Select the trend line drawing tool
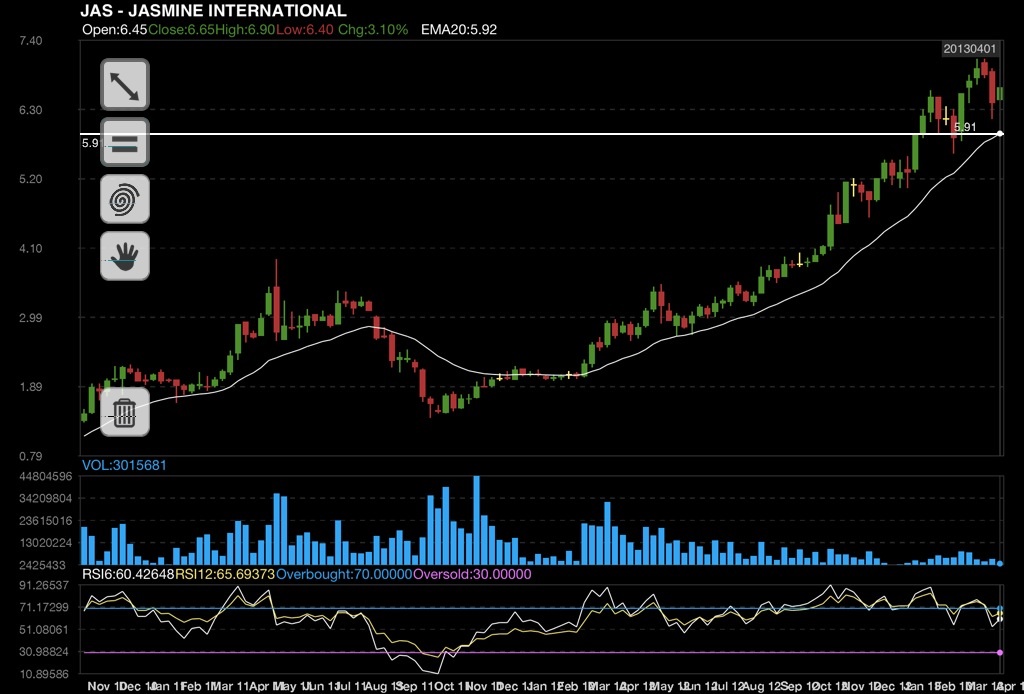The height and width of the screenshot is (694, 1024). pyautogui.click(x=125, y=85)
